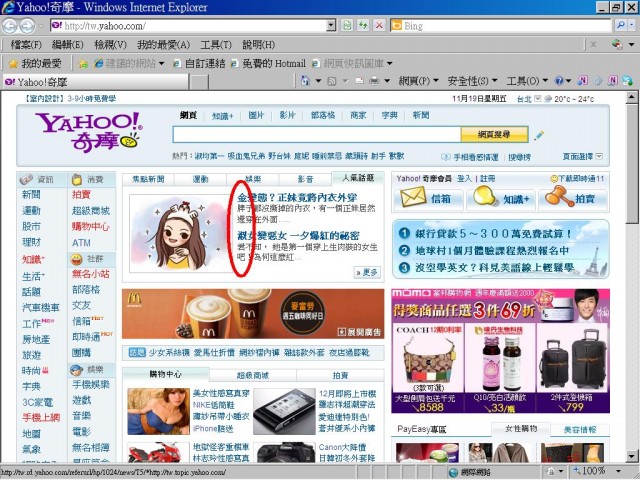Open the 頁面選擇 dropdown on Yahoo page
Screen dimensions: 640x480
[599, 156]
